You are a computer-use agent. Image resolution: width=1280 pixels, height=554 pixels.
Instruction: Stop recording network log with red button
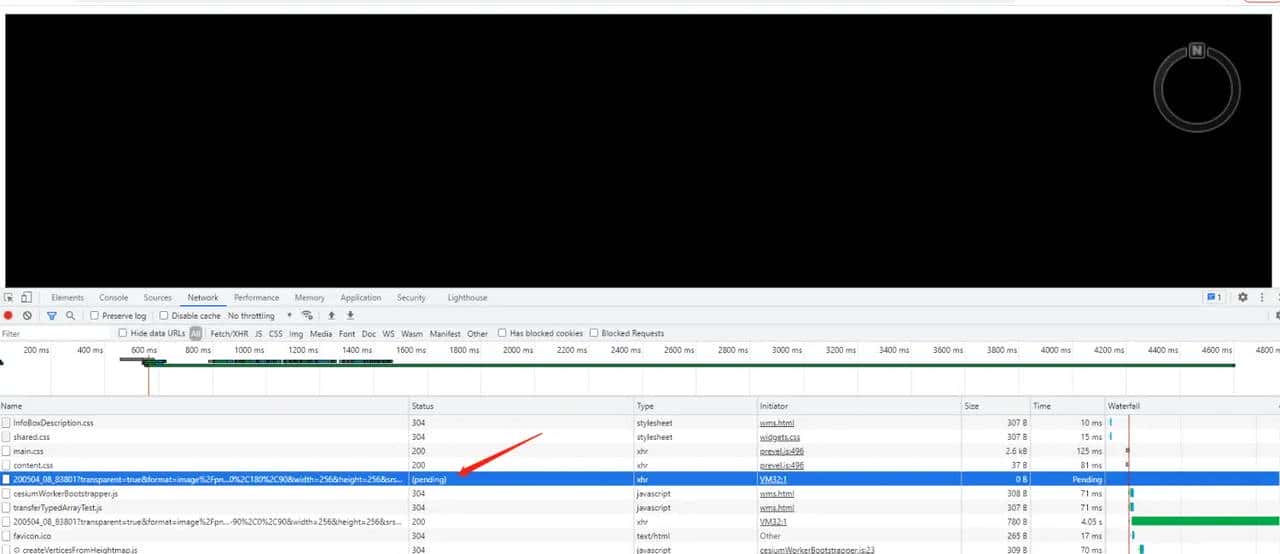coord(9,316)
